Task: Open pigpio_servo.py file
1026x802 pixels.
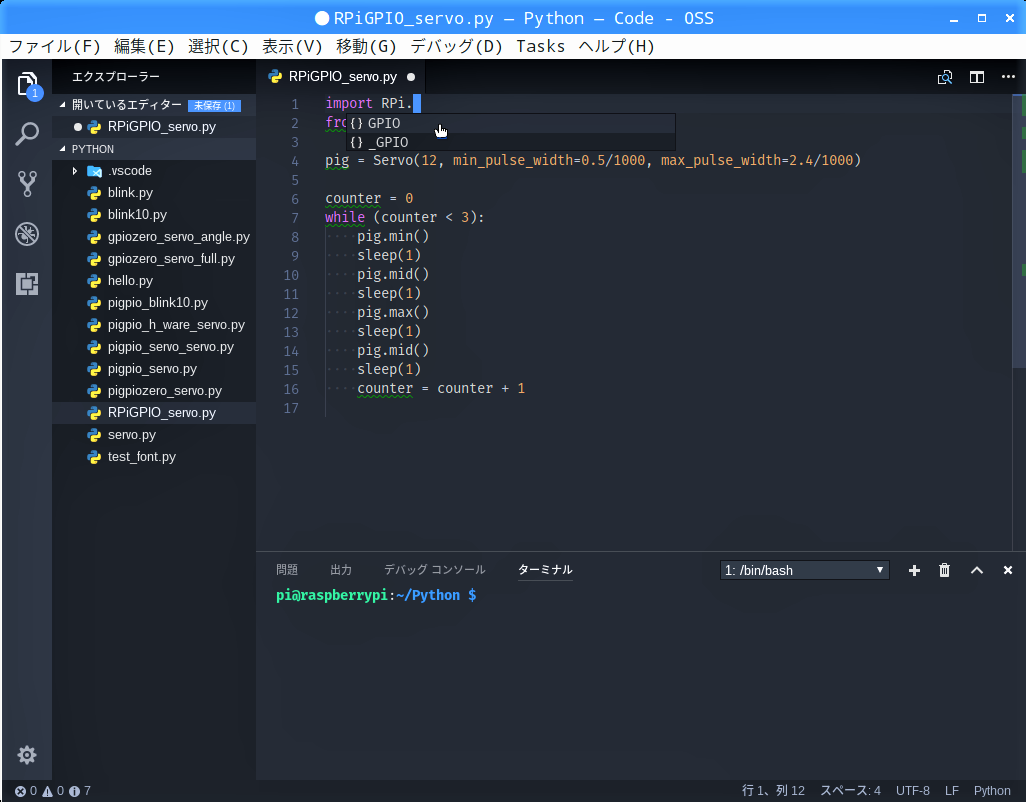Action: point(152,369)
